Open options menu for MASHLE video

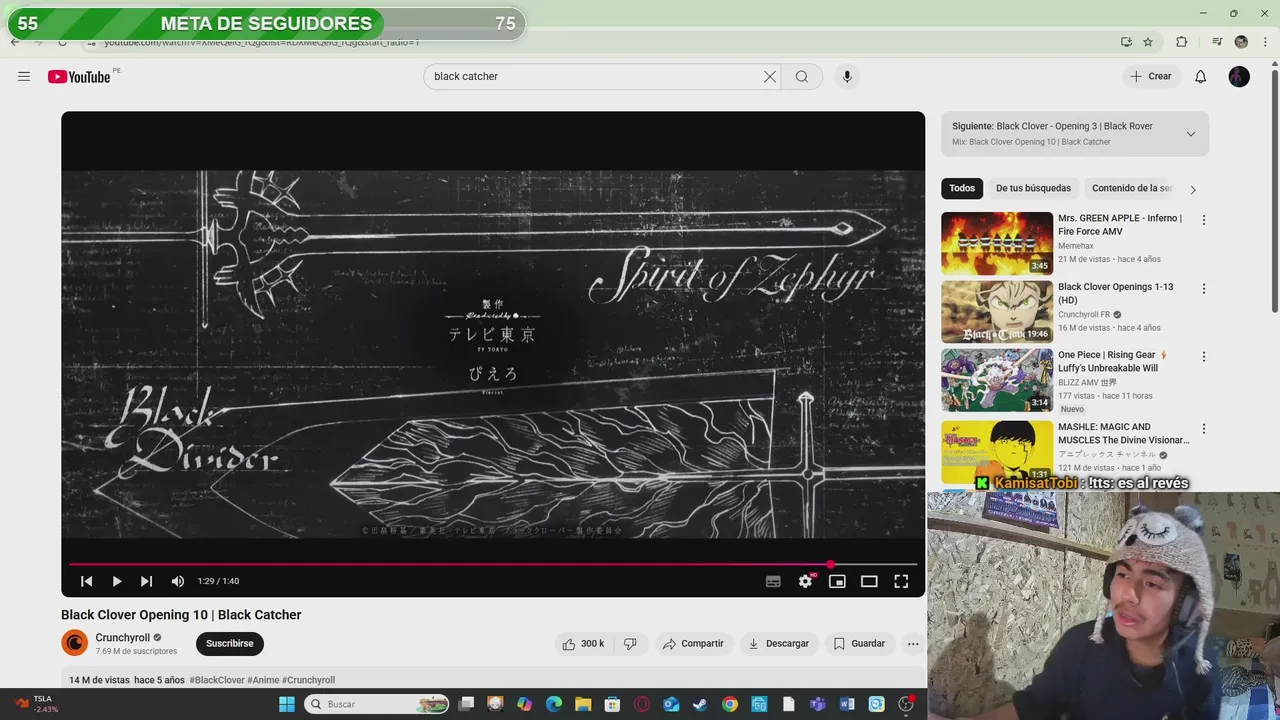click(x=1203, y=428)
